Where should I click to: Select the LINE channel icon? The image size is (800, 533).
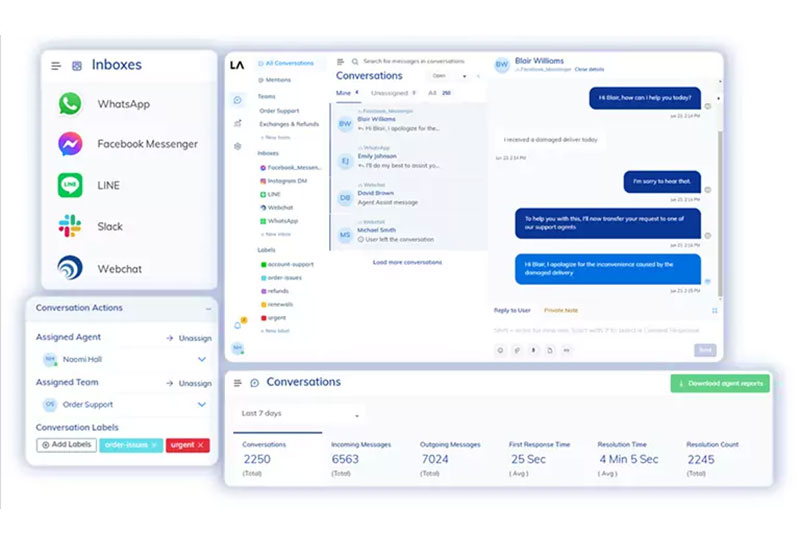pyautogui.click(x=69, y=185)
